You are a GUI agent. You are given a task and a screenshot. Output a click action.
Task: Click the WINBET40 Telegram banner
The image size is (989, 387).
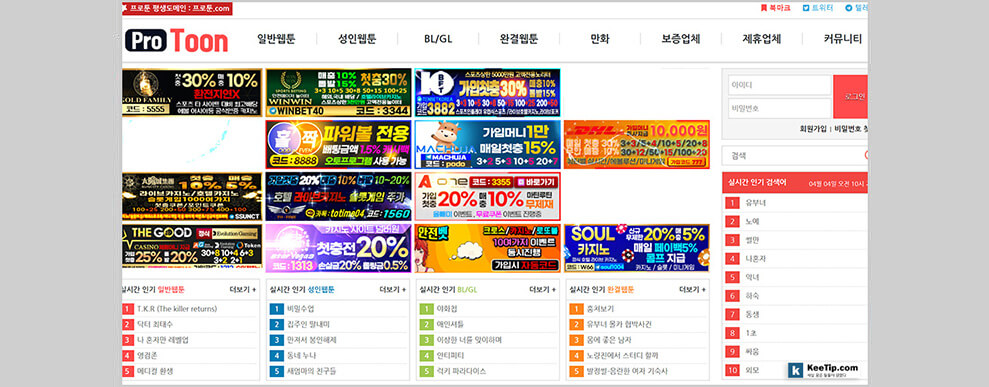(x=338, y=93)
